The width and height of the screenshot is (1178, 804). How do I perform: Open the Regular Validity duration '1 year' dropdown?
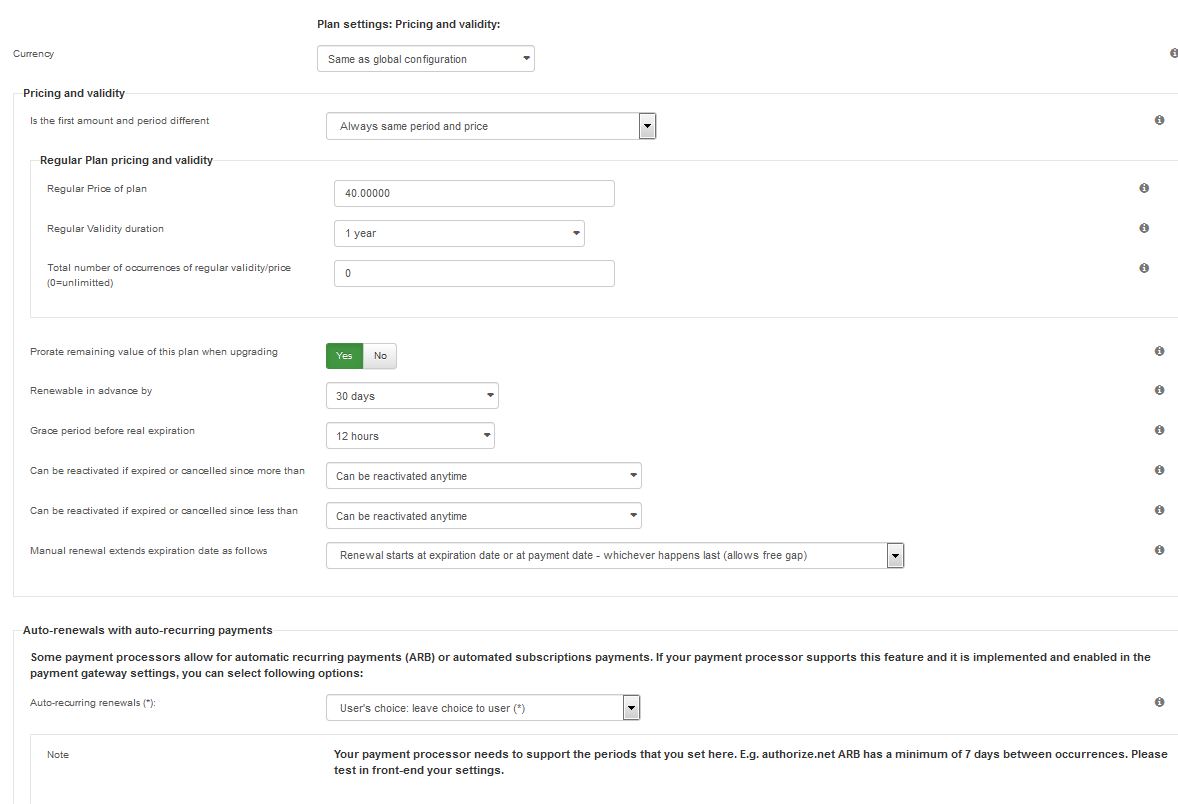tap(459, 233)
